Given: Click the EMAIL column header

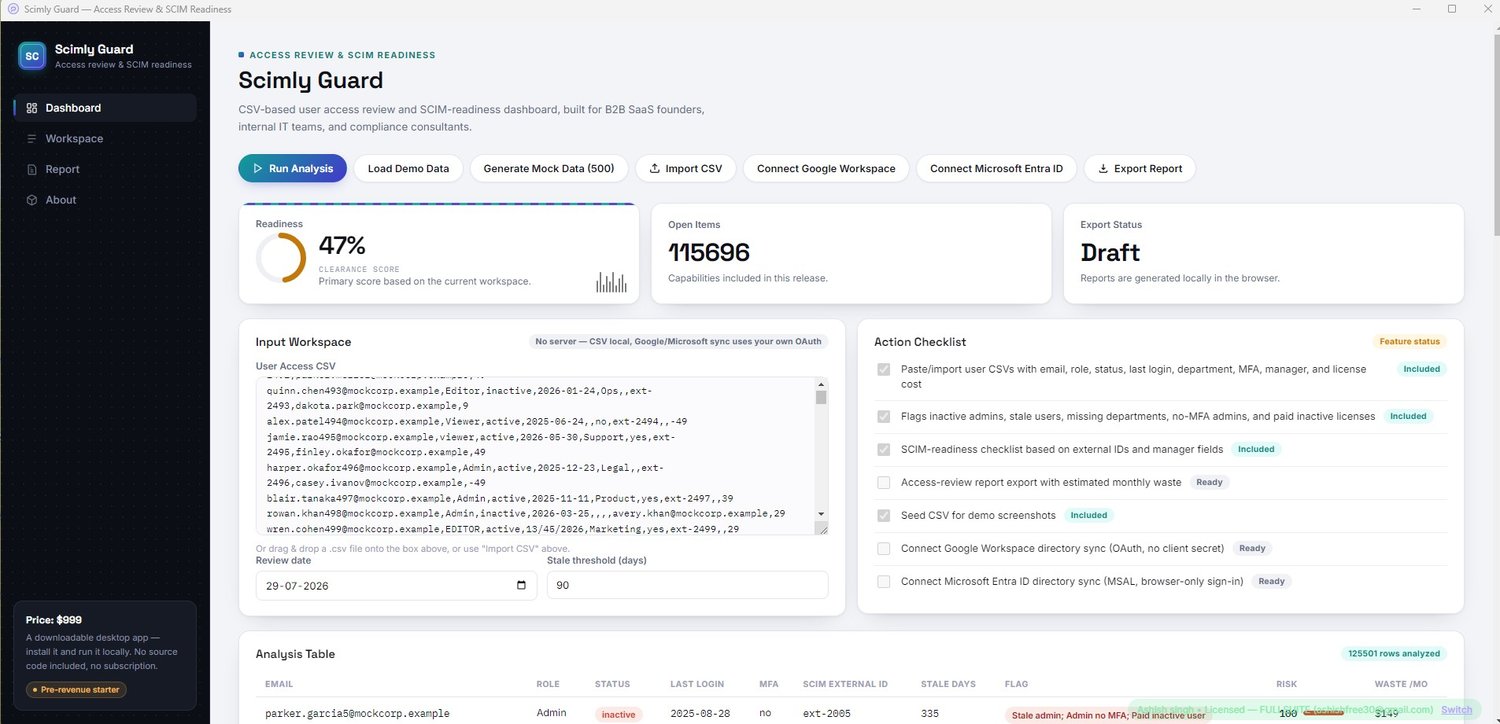Looking at the screenshot, I should pyautogui.click(x=279, y=684).
